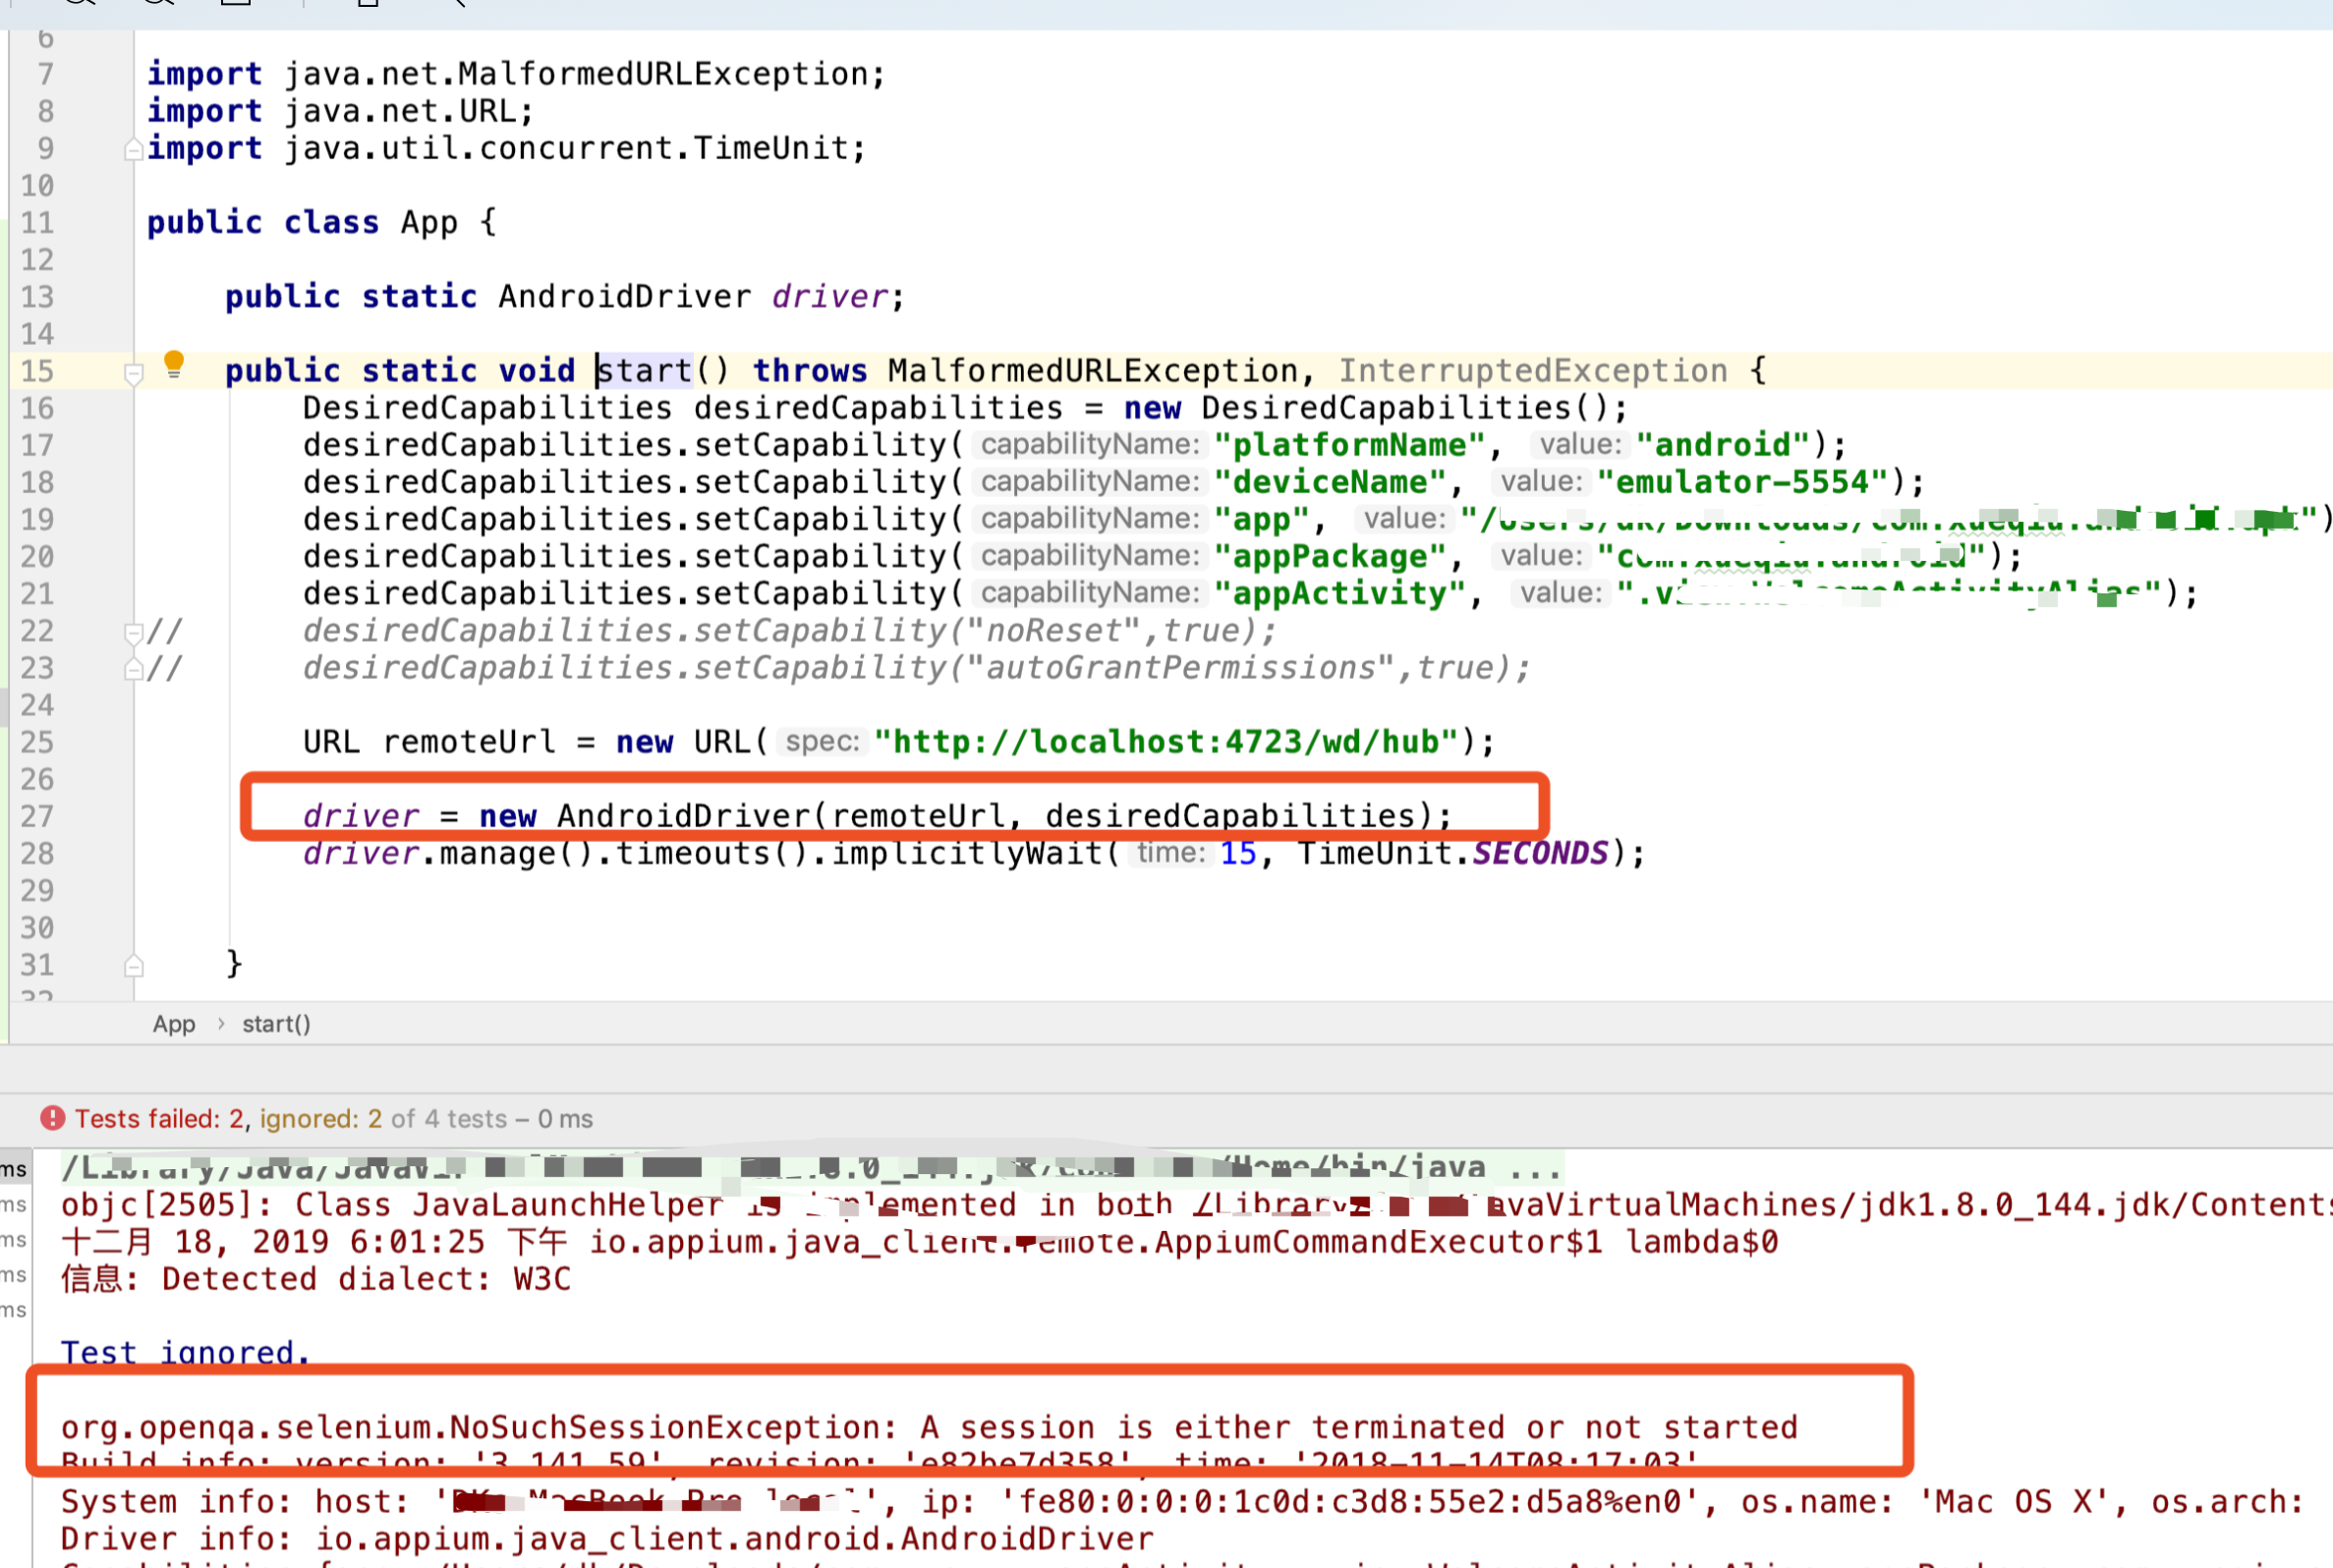Image resolution: width=2333 pixels, height=1568 pixels.
Task: Click the "Tests failed: 2" status text
Action: click(160, 1118)
